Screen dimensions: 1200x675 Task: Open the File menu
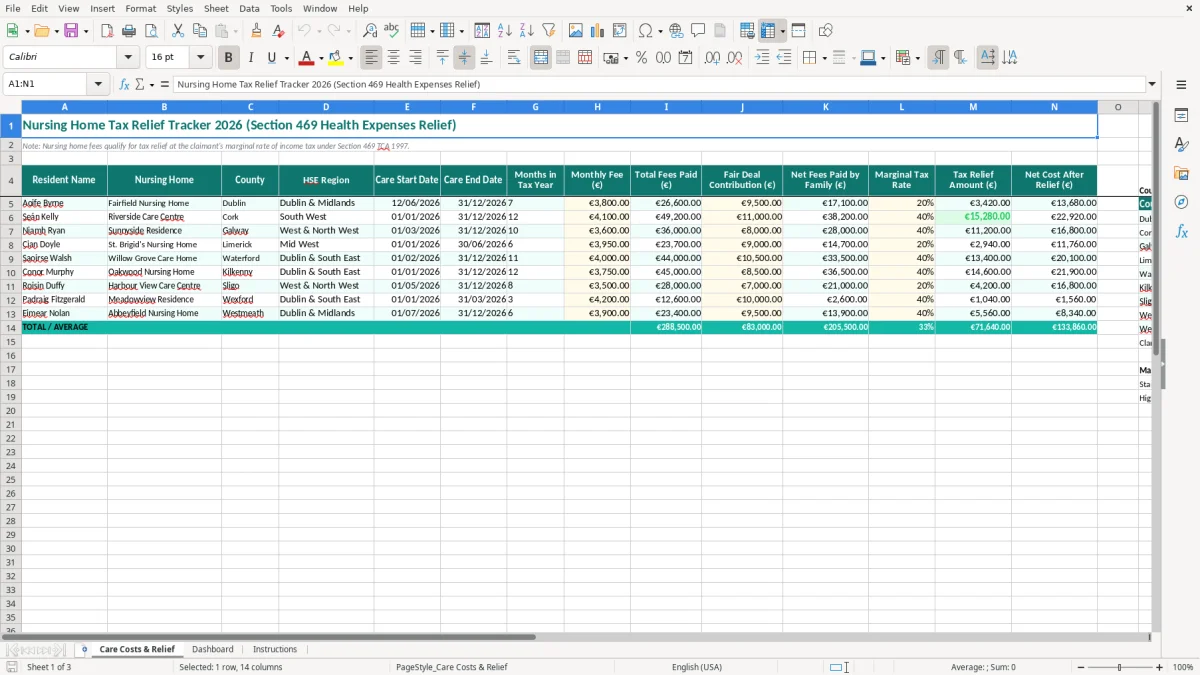(13, 8)
